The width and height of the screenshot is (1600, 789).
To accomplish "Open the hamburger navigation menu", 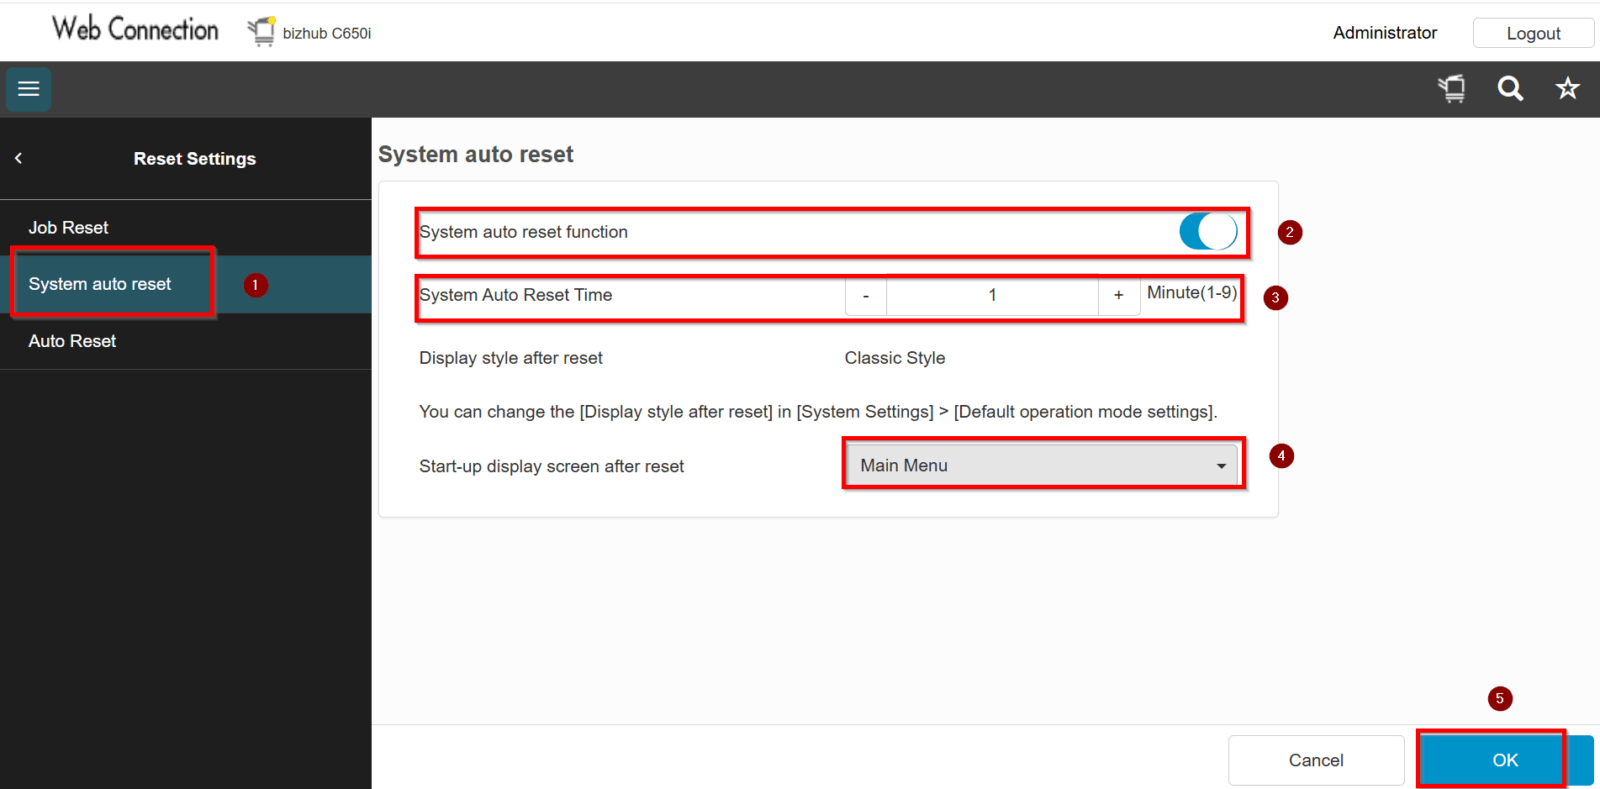I will [x=28, y=89].
